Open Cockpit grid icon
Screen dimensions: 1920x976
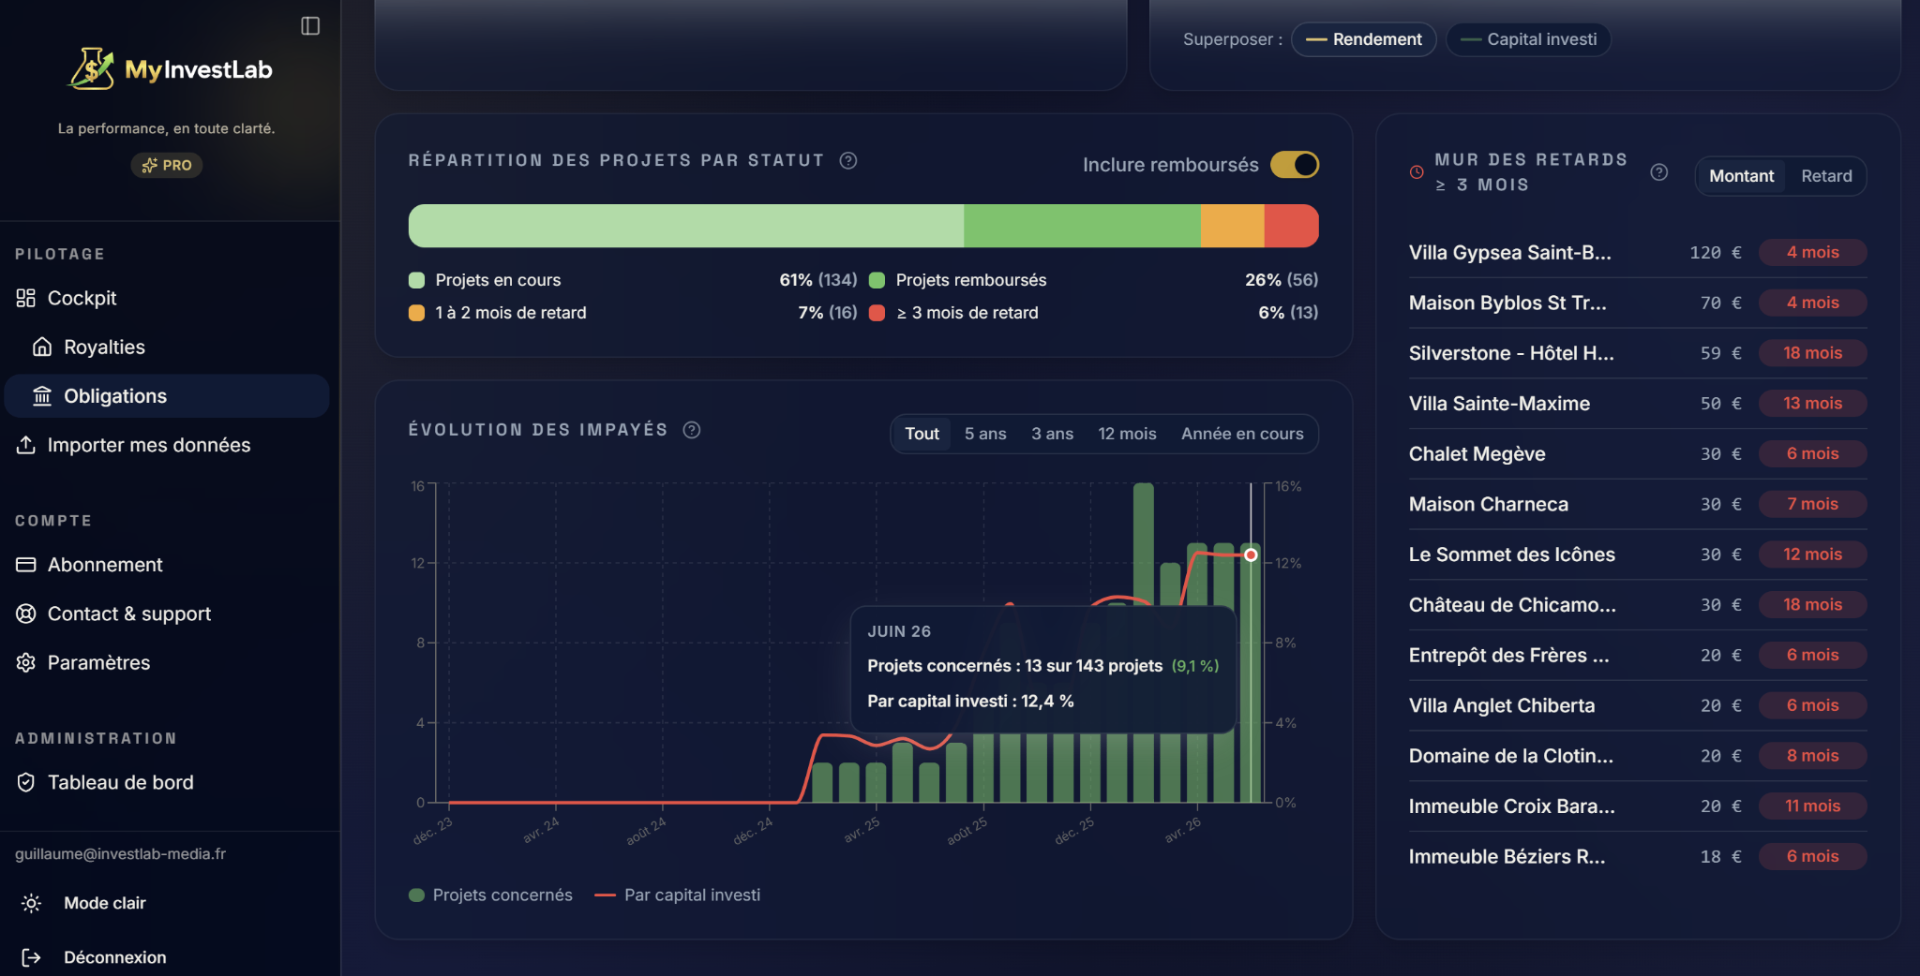[x=26, y=298]
